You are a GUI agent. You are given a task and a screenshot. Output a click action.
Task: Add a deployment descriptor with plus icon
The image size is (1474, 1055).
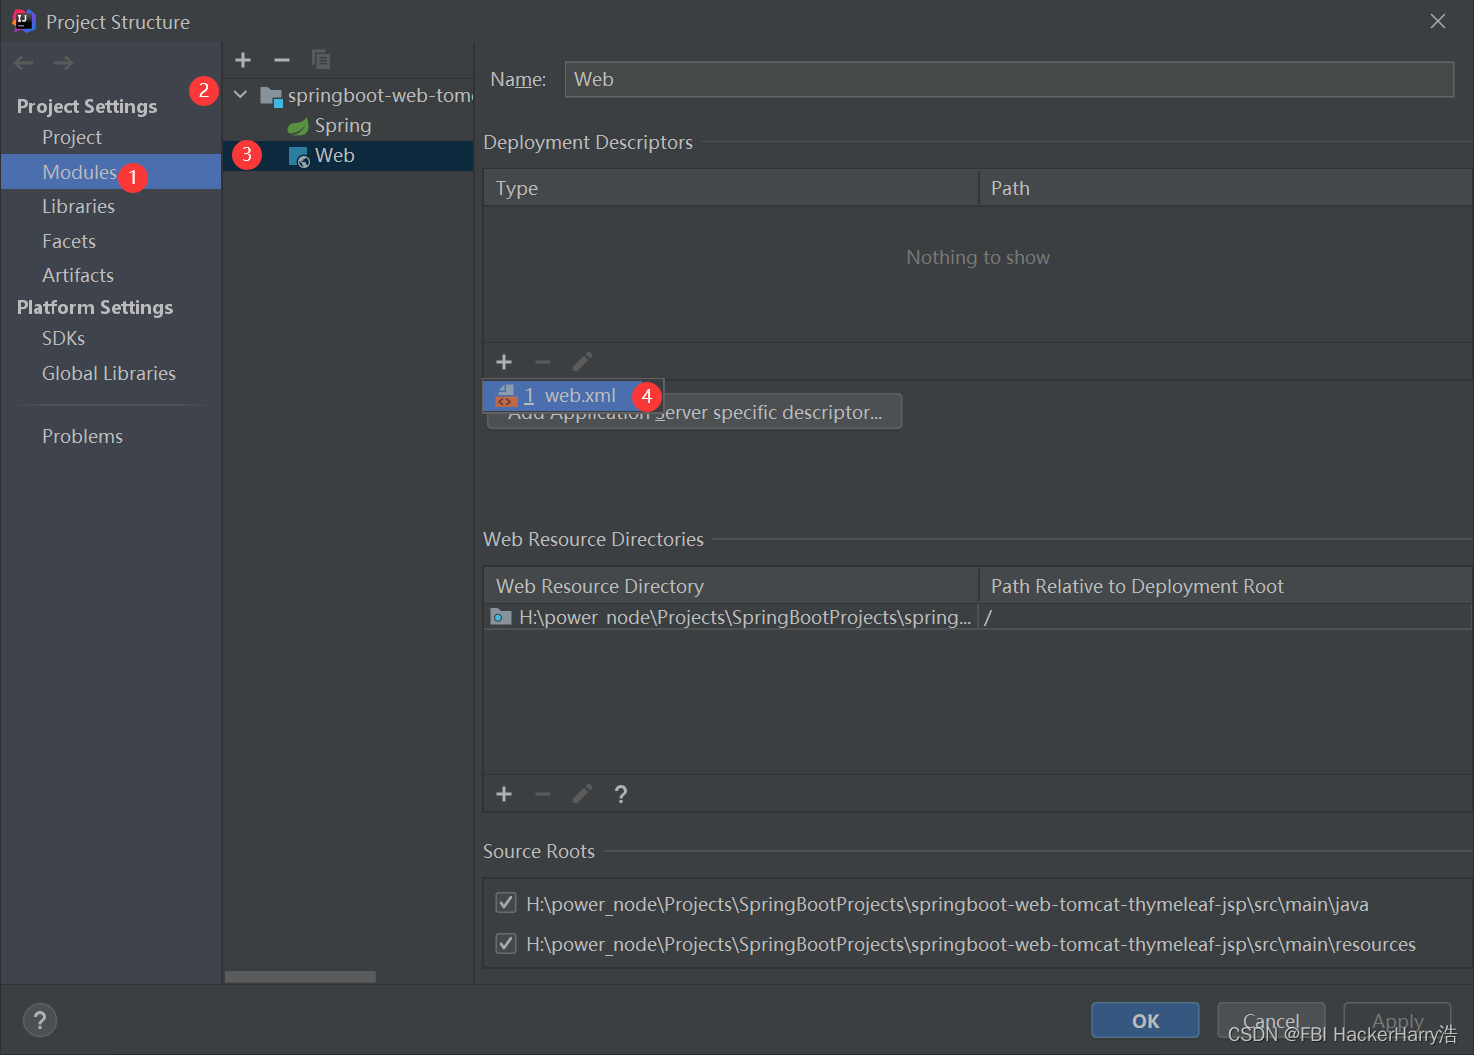click(504, 361)
